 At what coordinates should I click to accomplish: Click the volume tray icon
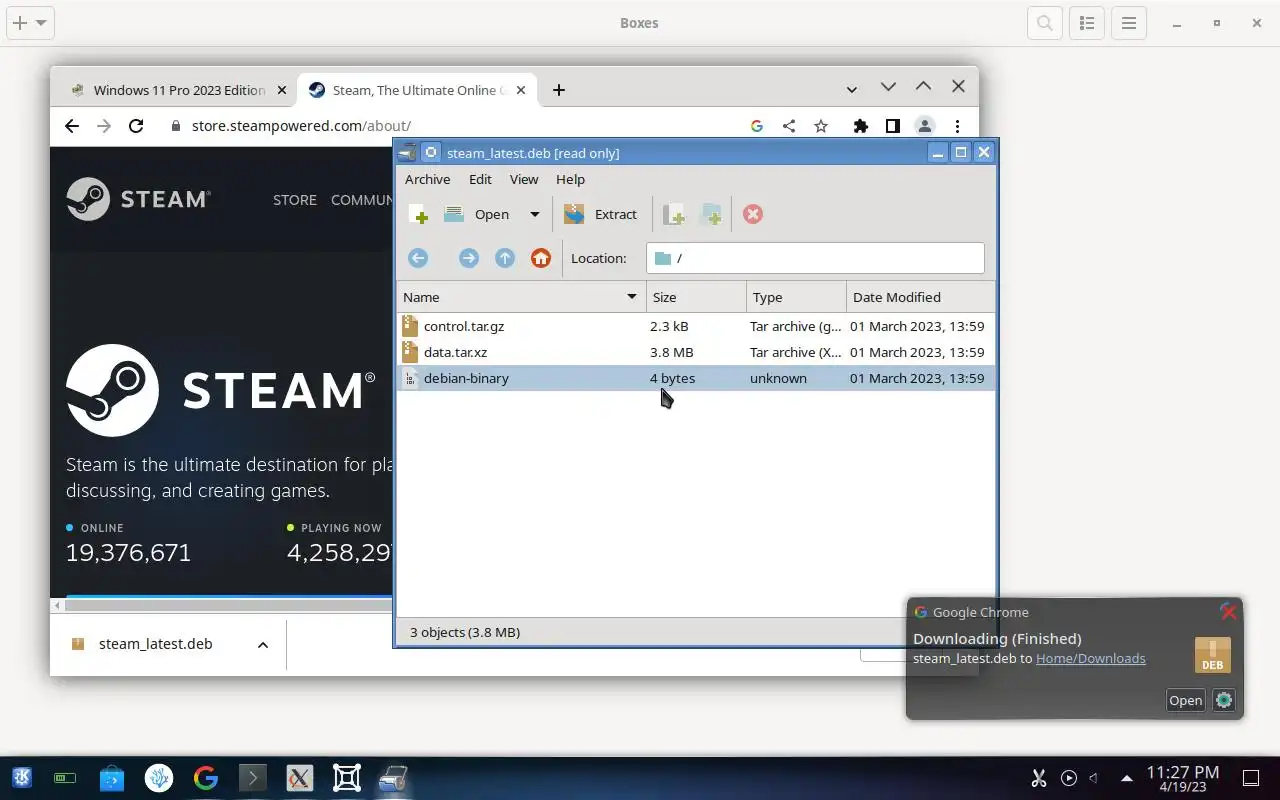point(1094,778)
